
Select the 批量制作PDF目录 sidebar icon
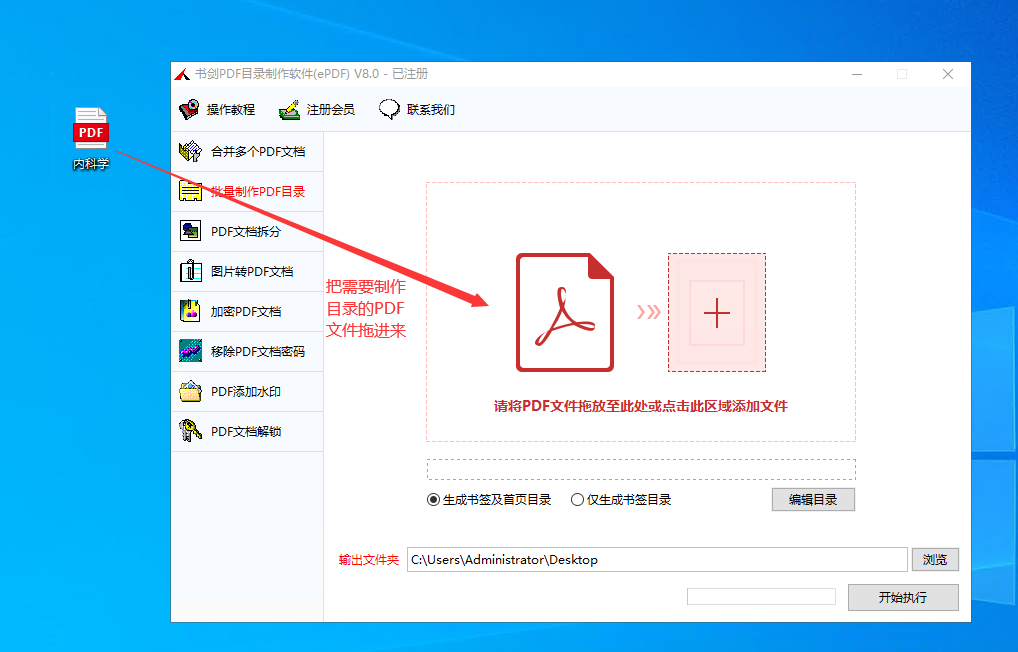[x=190, y=192]
